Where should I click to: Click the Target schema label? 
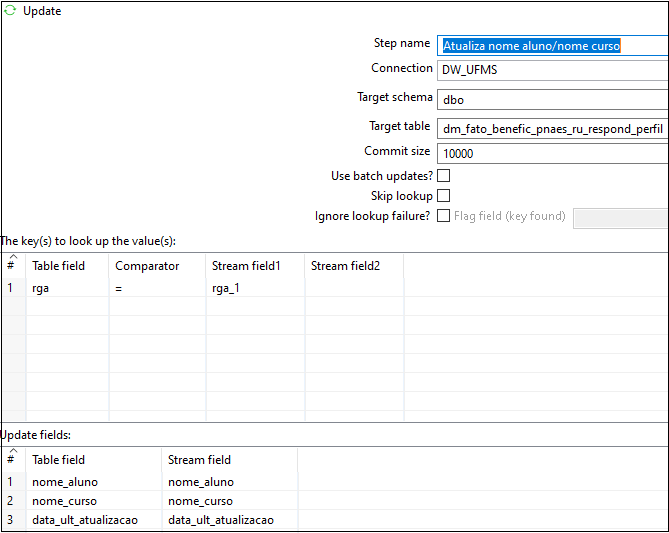pos(395,97)
